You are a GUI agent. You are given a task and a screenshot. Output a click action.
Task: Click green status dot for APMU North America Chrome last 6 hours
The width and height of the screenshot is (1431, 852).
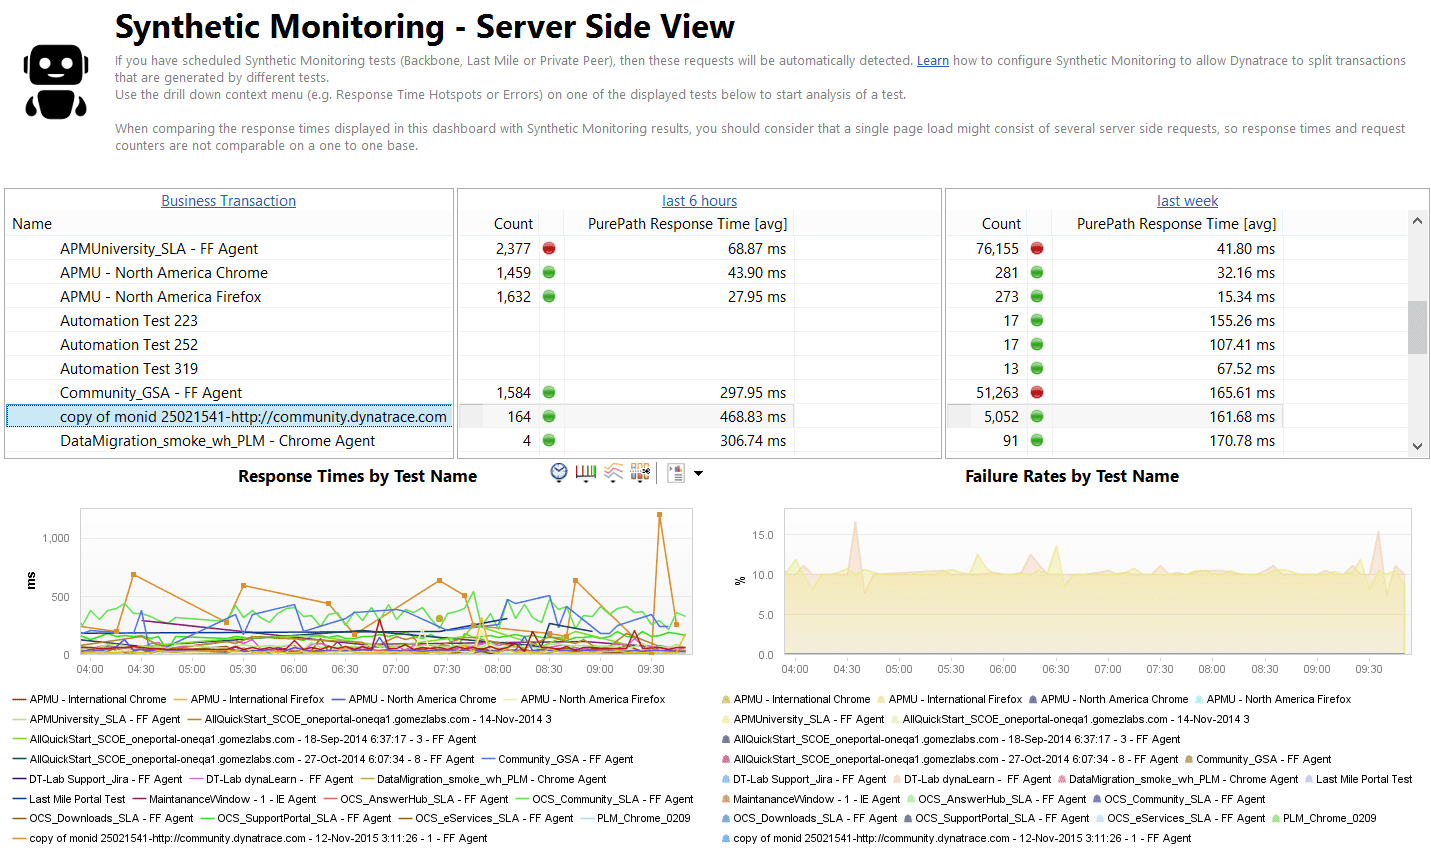[x=549, y=272]
